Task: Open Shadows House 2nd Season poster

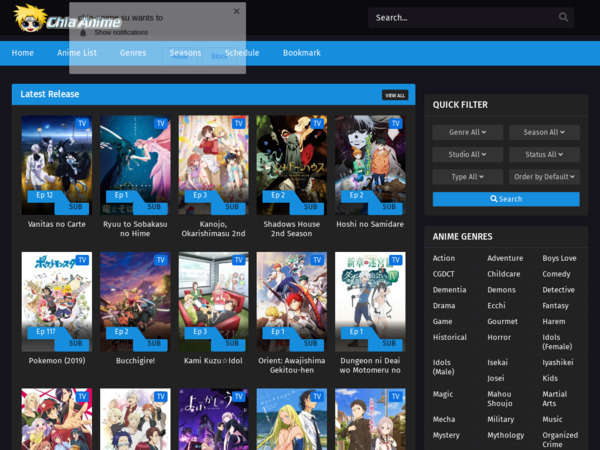Action: [x=292, y=165]
